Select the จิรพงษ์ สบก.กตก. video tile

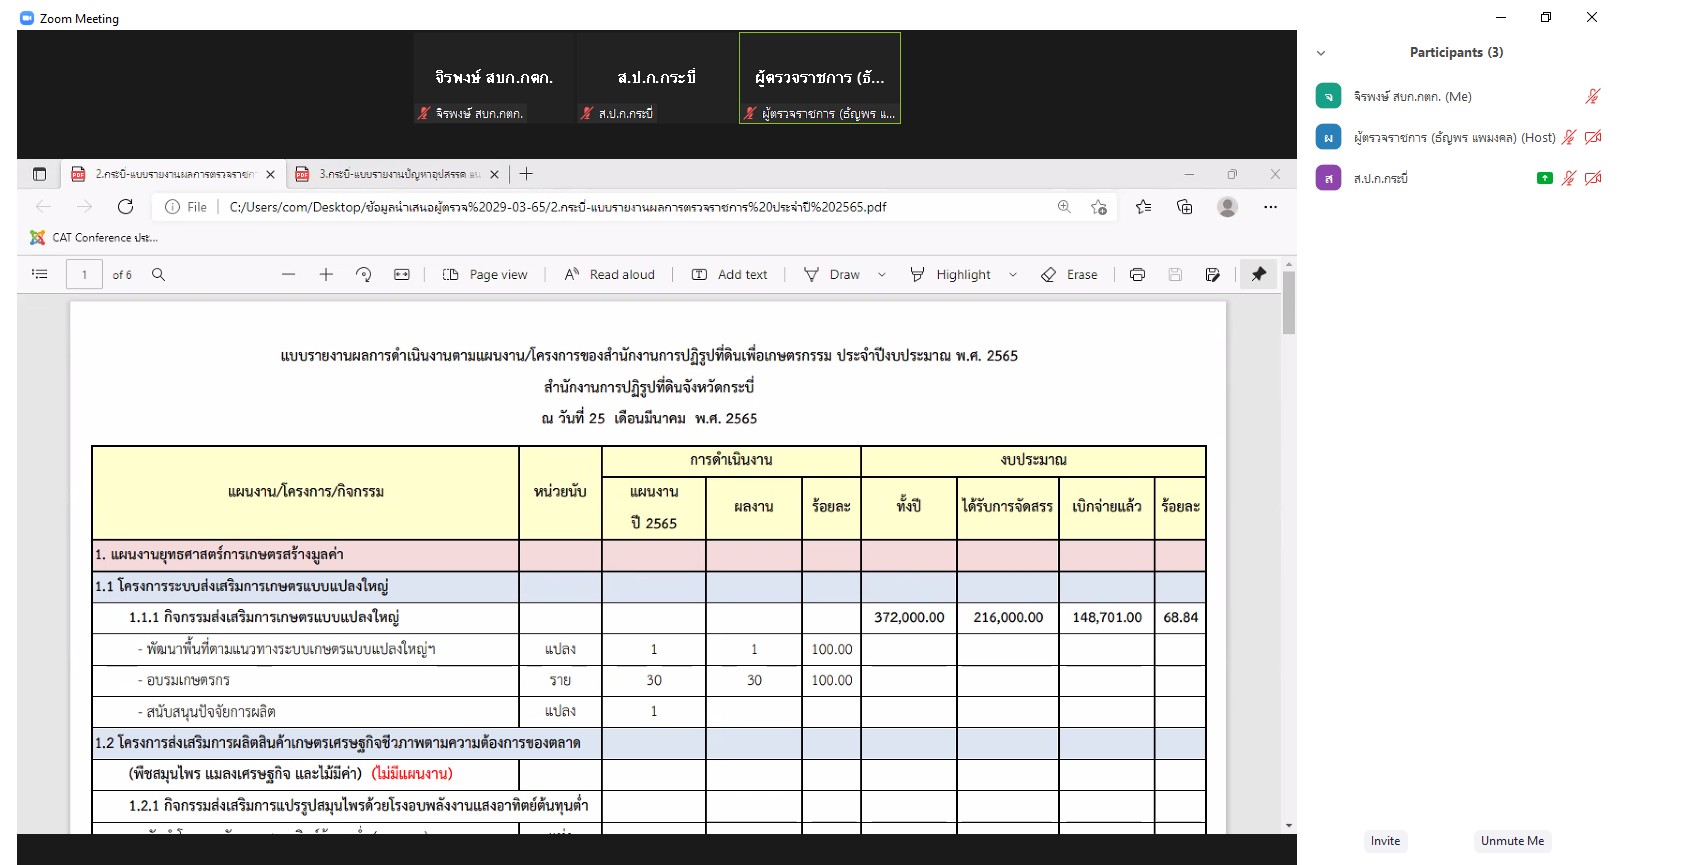tap(494, 78)
